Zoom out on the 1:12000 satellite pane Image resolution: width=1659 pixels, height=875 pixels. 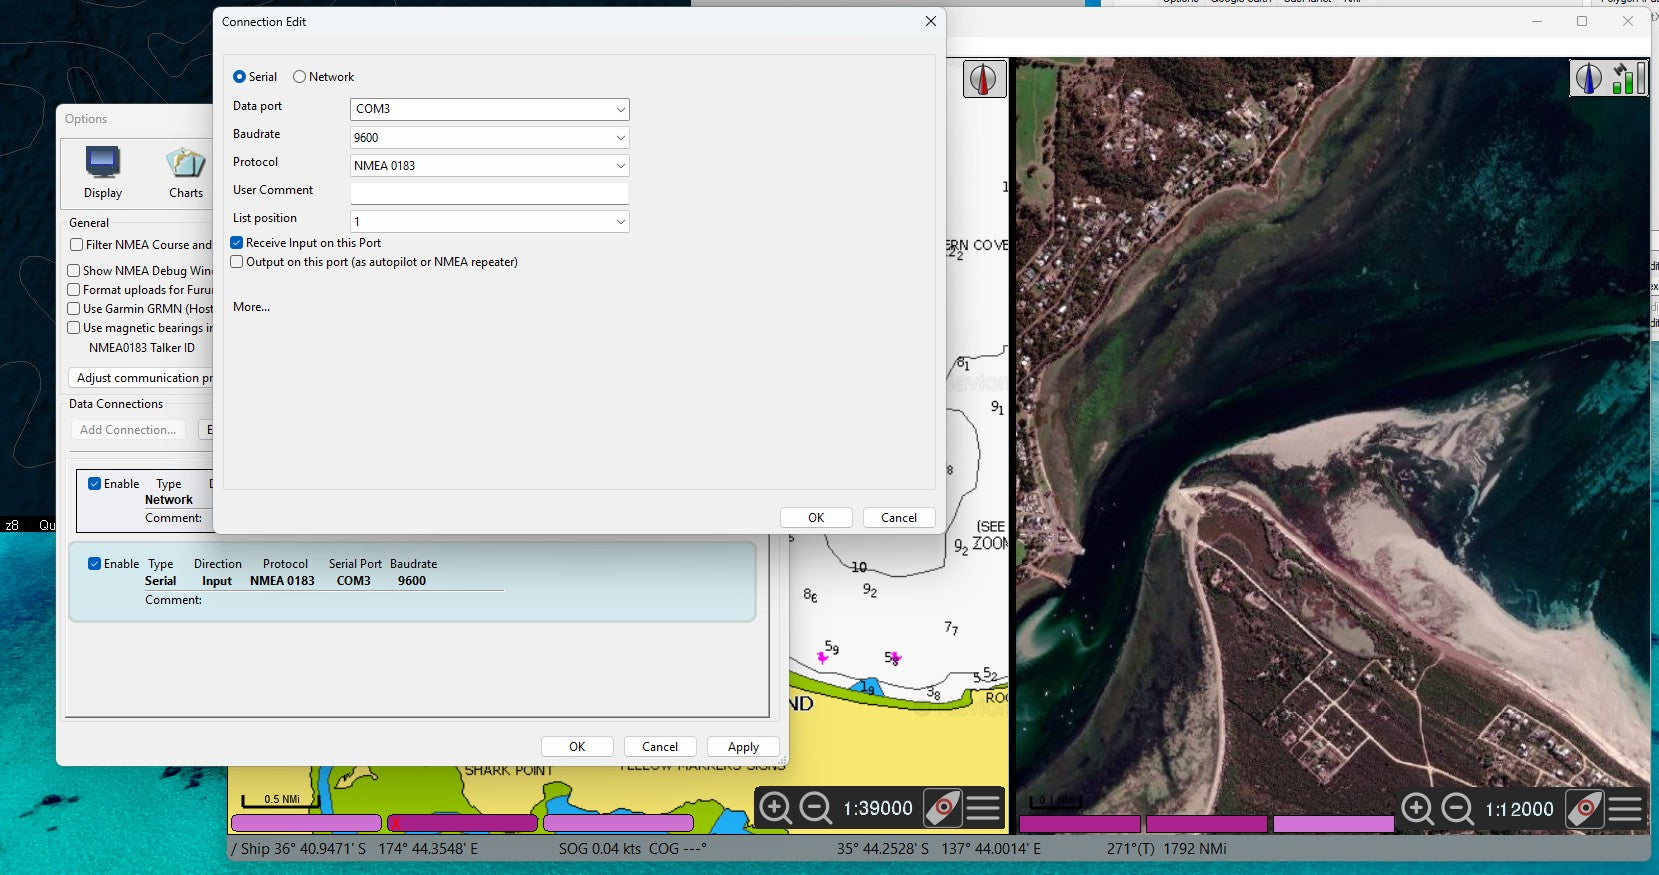click(x=1457, y=808)
